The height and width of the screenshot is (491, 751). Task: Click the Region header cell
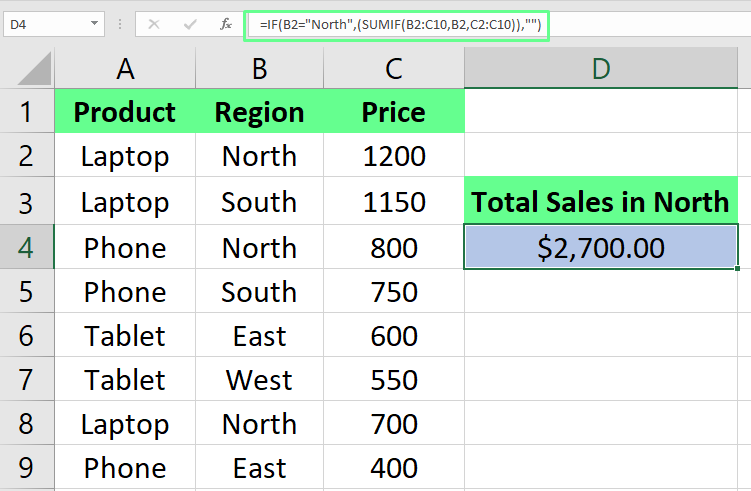coord(259,112)
